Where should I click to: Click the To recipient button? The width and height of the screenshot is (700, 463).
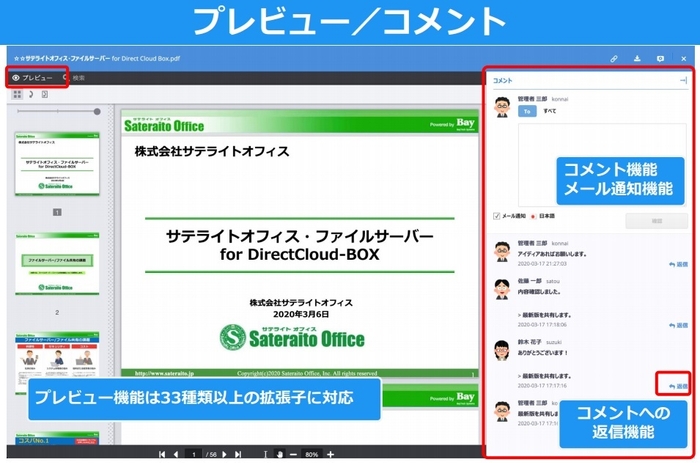pyautogui.click(x=527, y=111)
